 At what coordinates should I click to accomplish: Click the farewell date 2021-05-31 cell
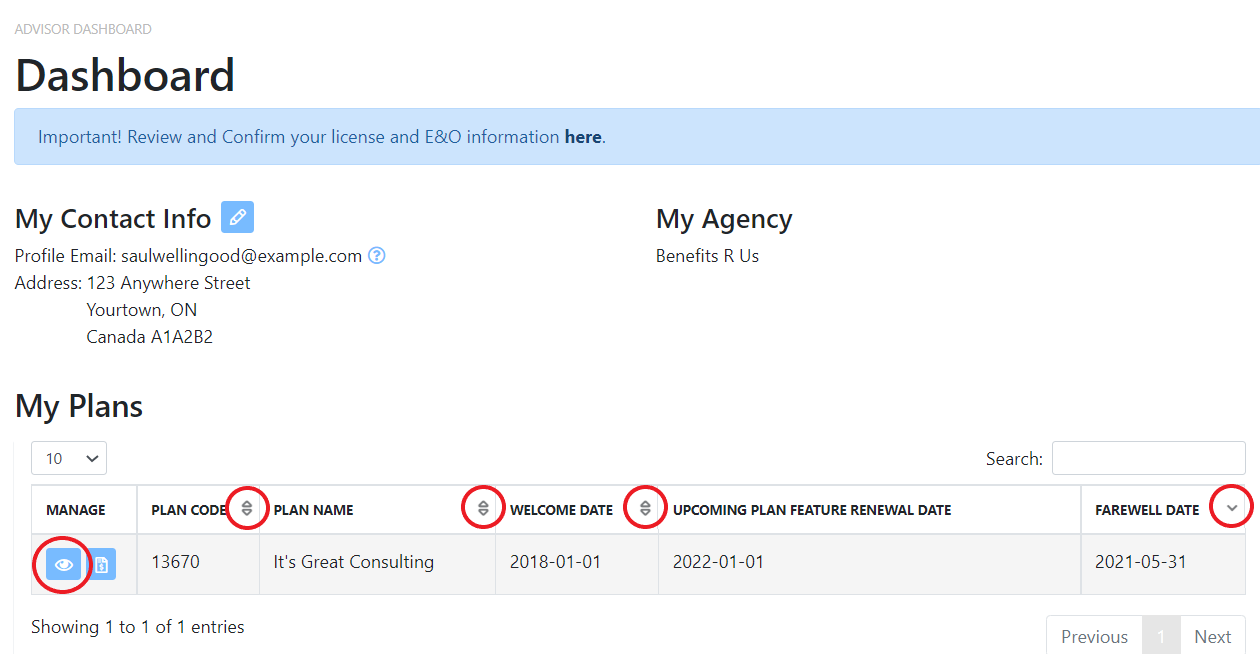coord(1163,565)
